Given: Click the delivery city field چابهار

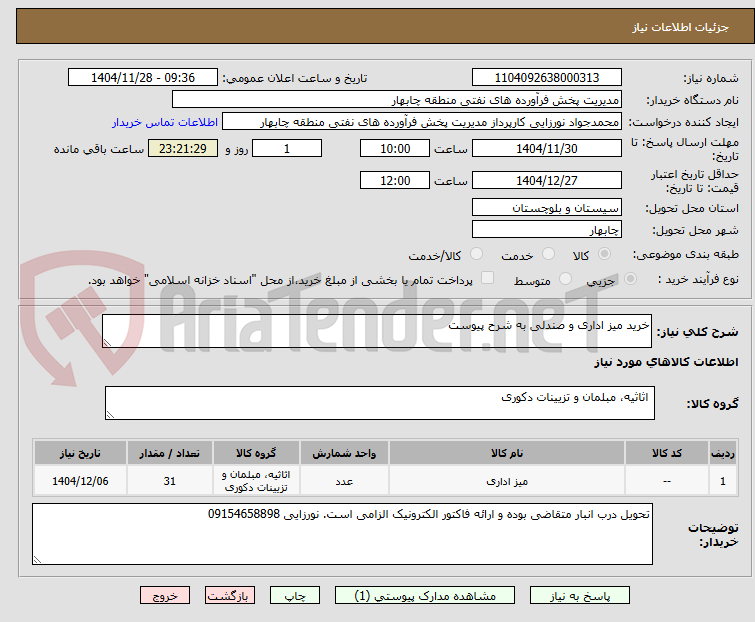Looking at the screenshot, I should coord(547,230).
